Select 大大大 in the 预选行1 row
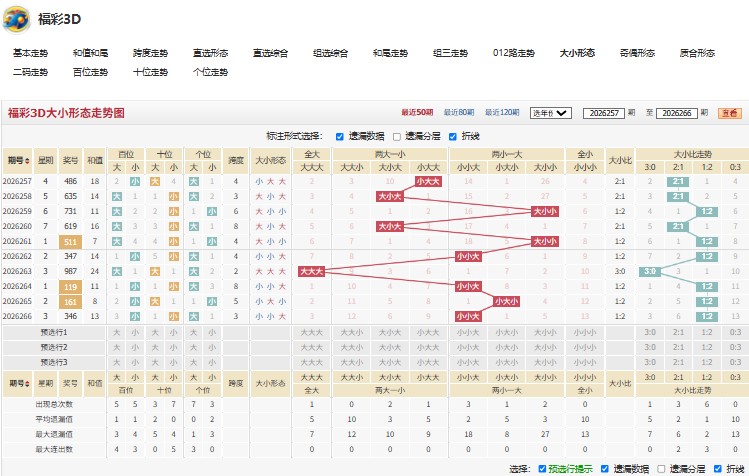The width and height of the screenshot is (749, 476). coord(311,333)
